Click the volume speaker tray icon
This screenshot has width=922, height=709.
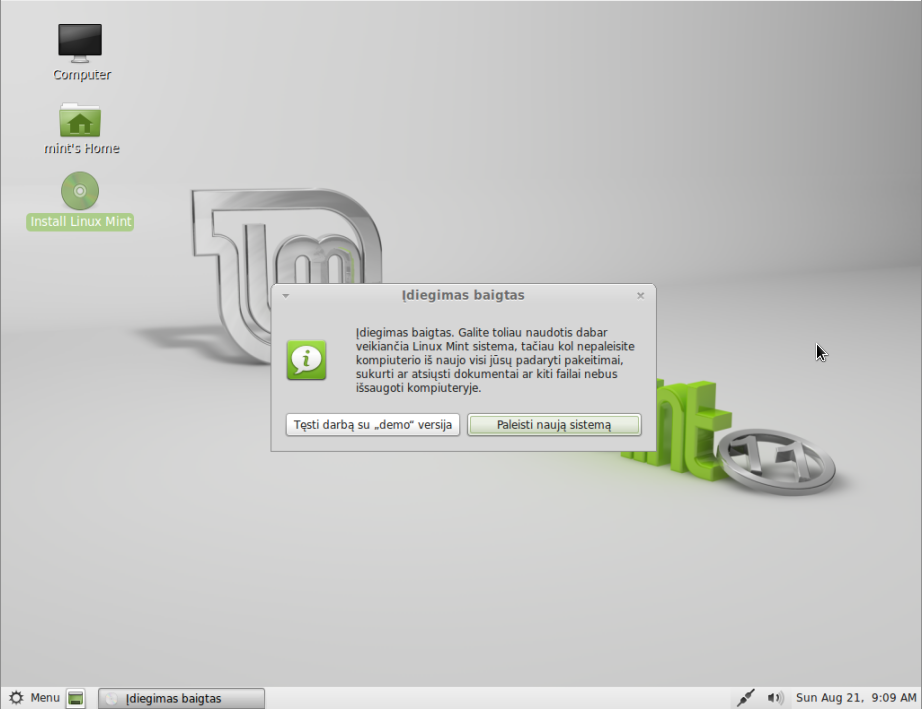[775, 698]
